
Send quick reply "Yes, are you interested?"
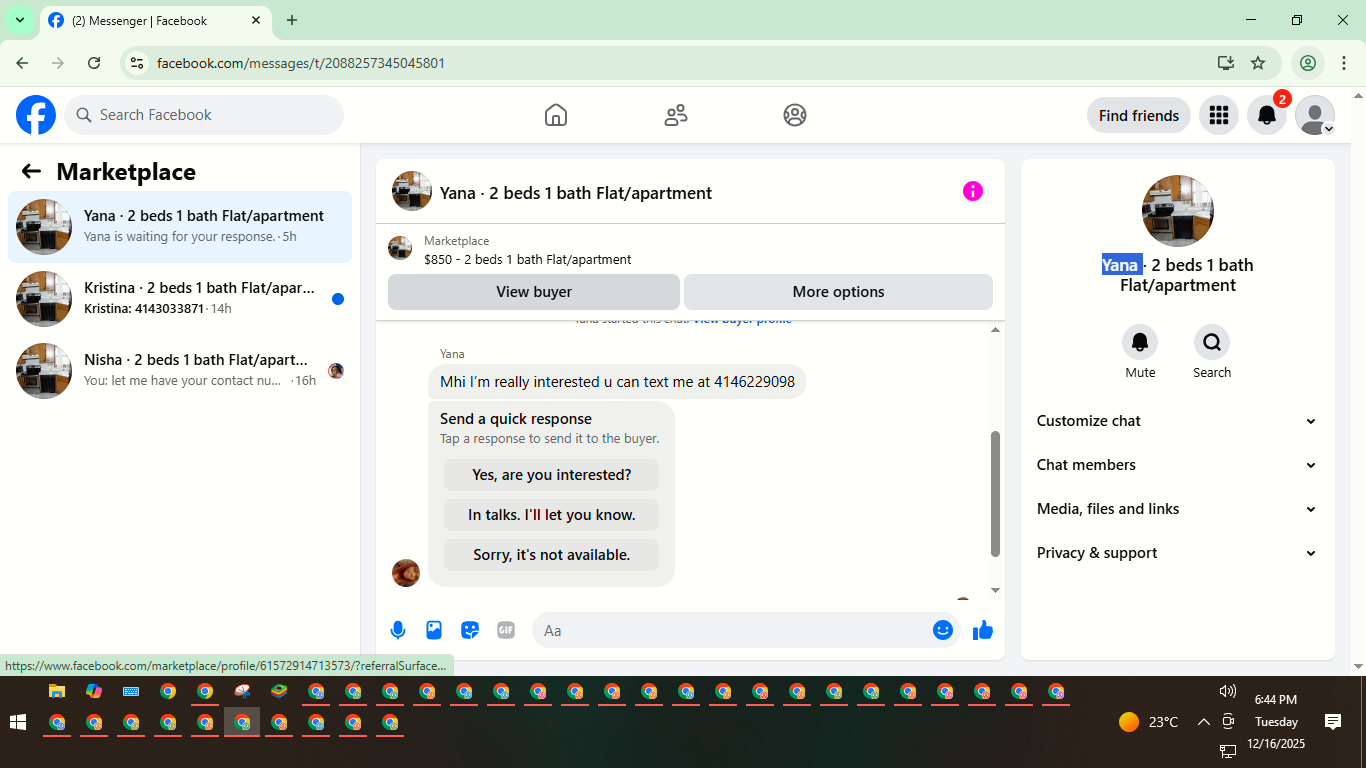coord(552,475)
